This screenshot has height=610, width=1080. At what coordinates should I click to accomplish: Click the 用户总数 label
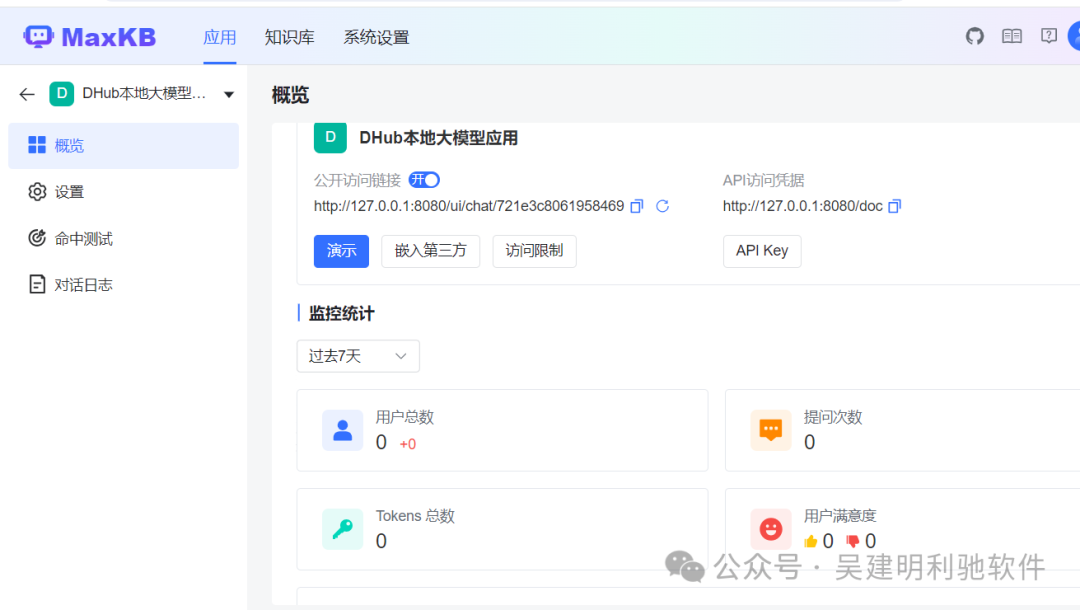[404, 417]
